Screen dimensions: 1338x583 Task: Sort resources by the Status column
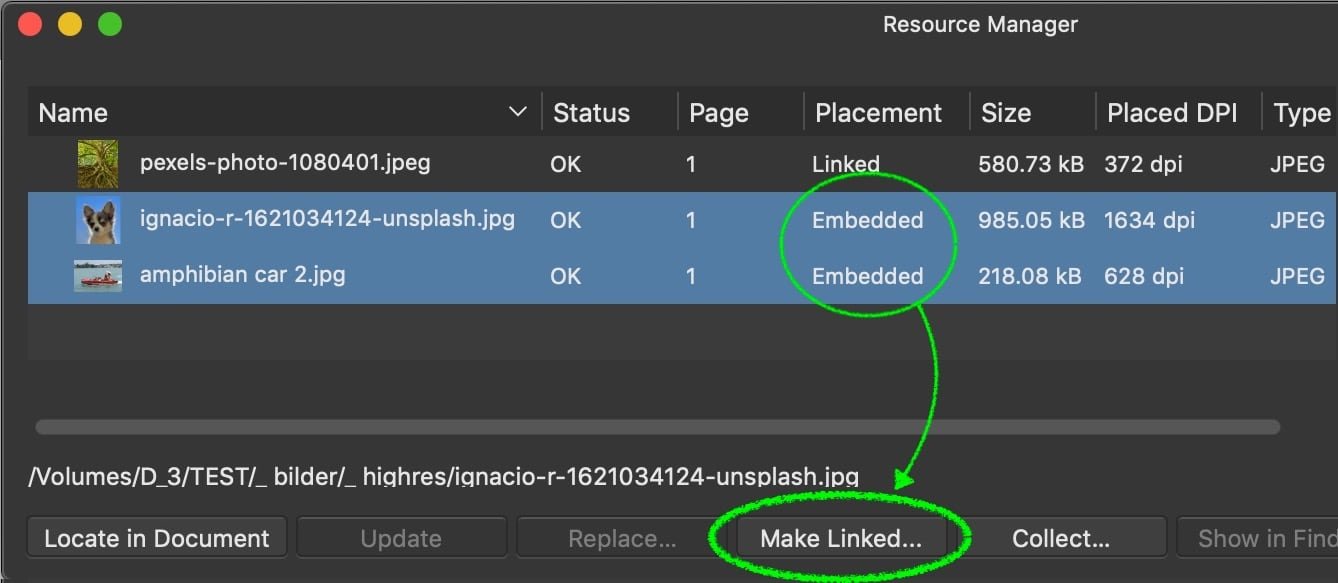click(591, 111)
